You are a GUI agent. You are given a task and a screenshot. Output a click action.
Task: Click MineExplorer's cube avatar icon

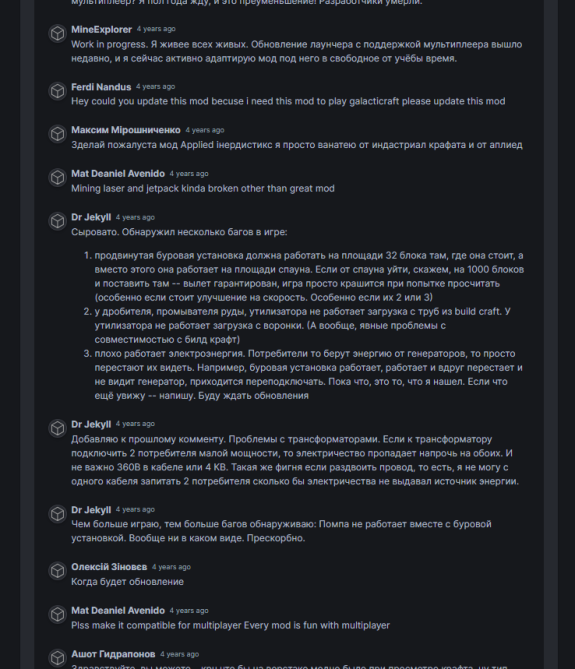click(x=58, y=34)
